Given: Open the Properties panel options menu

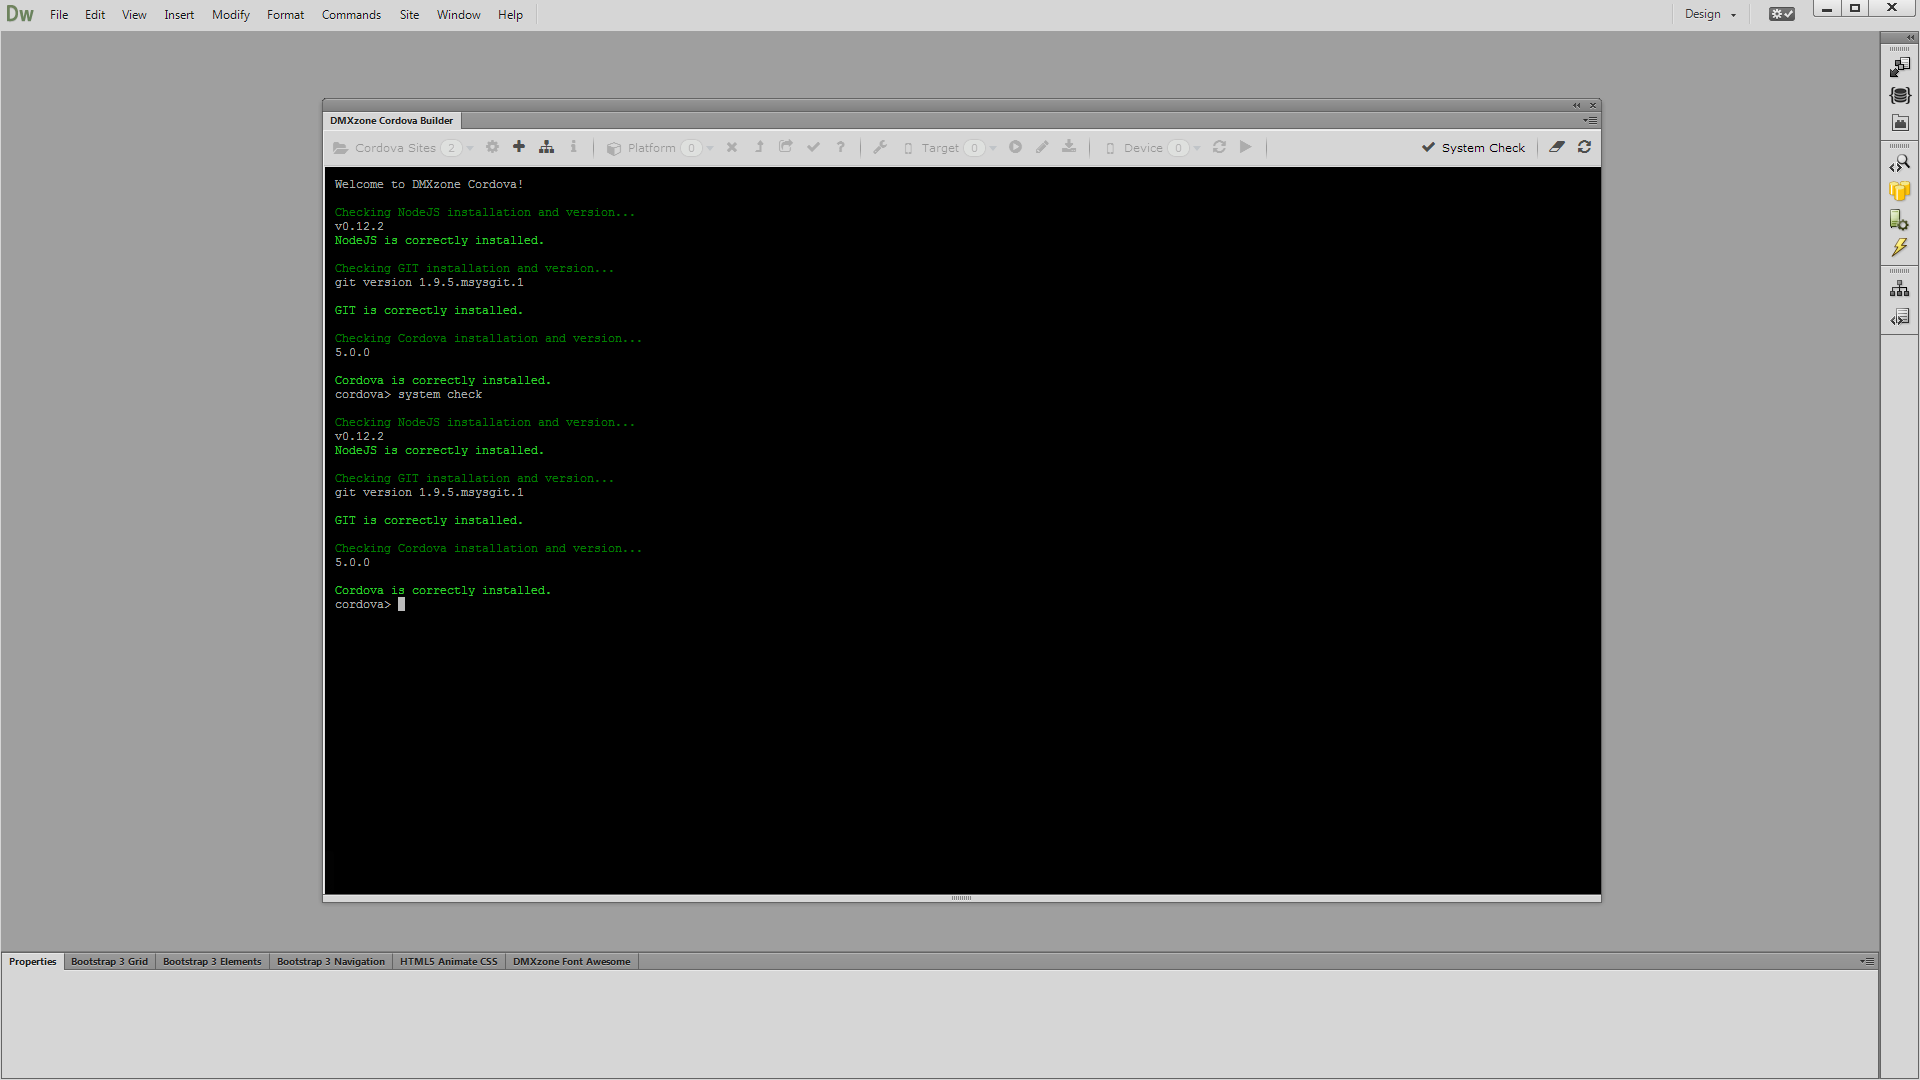Looking at the screenshot, I should pos(1866,961).
